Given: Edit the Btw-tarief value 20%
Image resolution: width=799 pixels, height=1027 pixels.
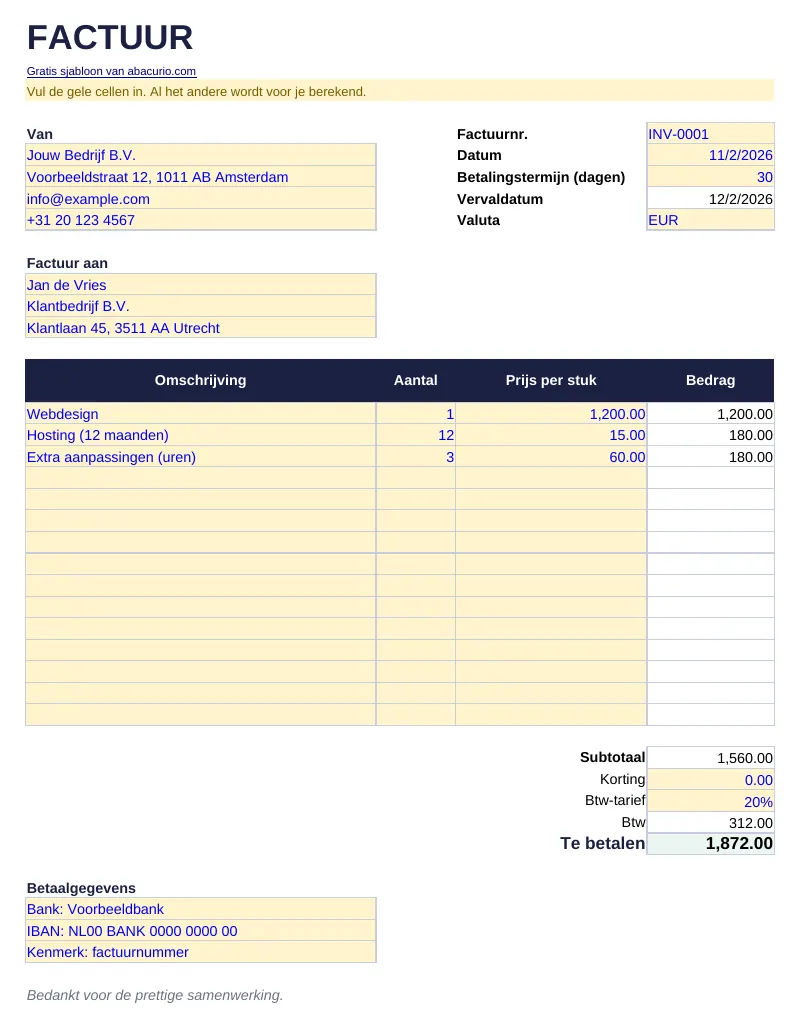Looking at the screenshot, I should 711,801.
